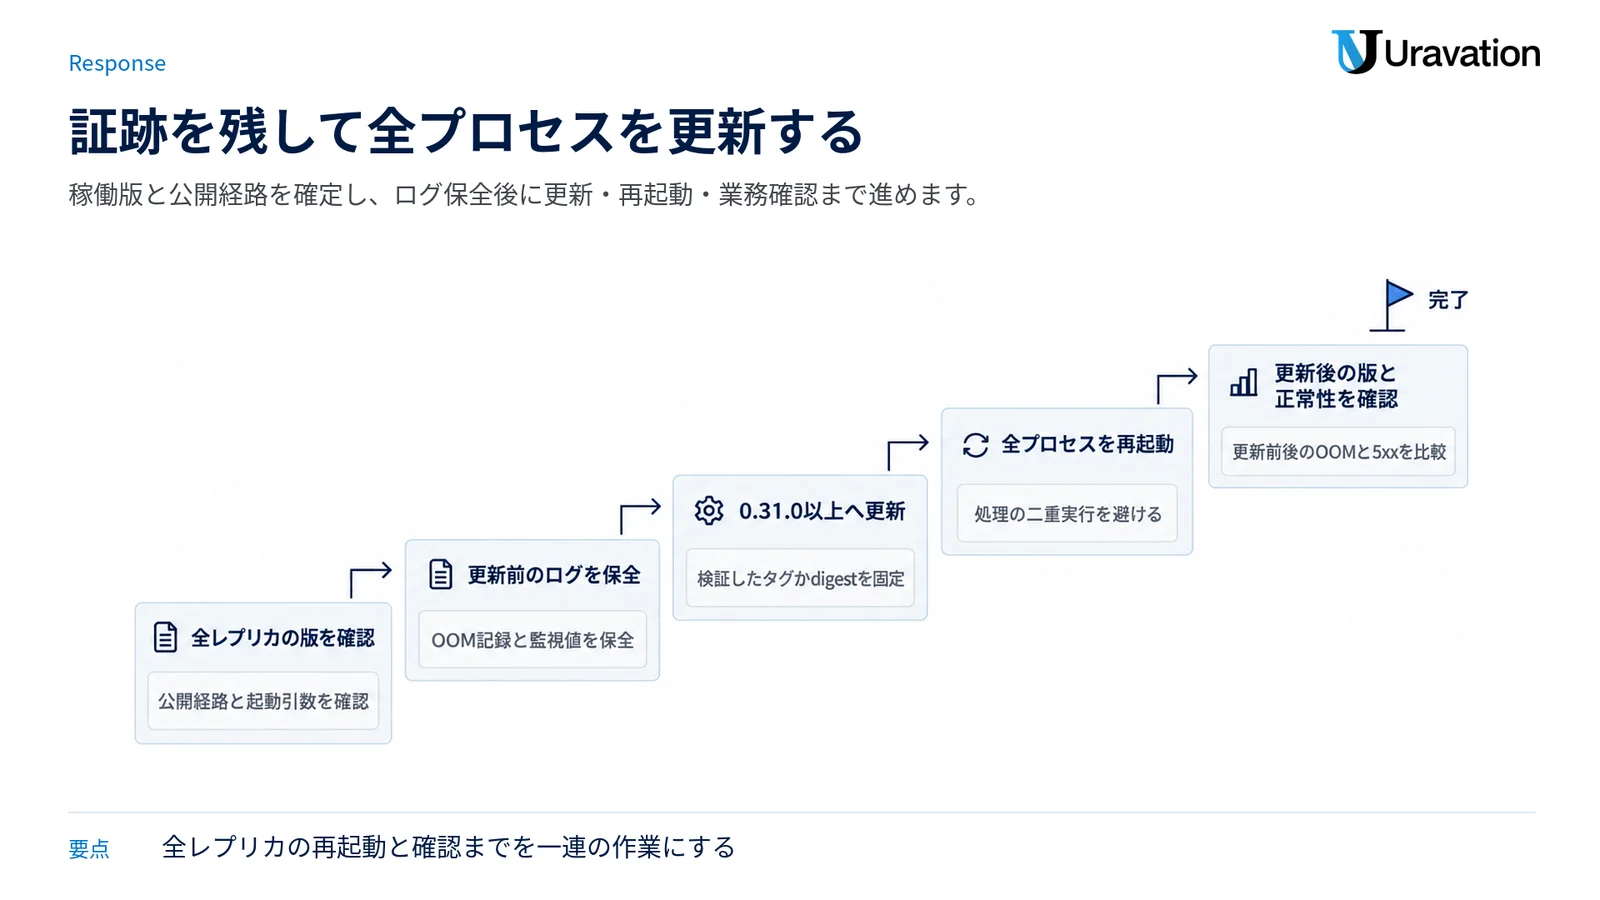
Task: Click the box 公開経路と起動引数を確認
Action: (263, 701)
